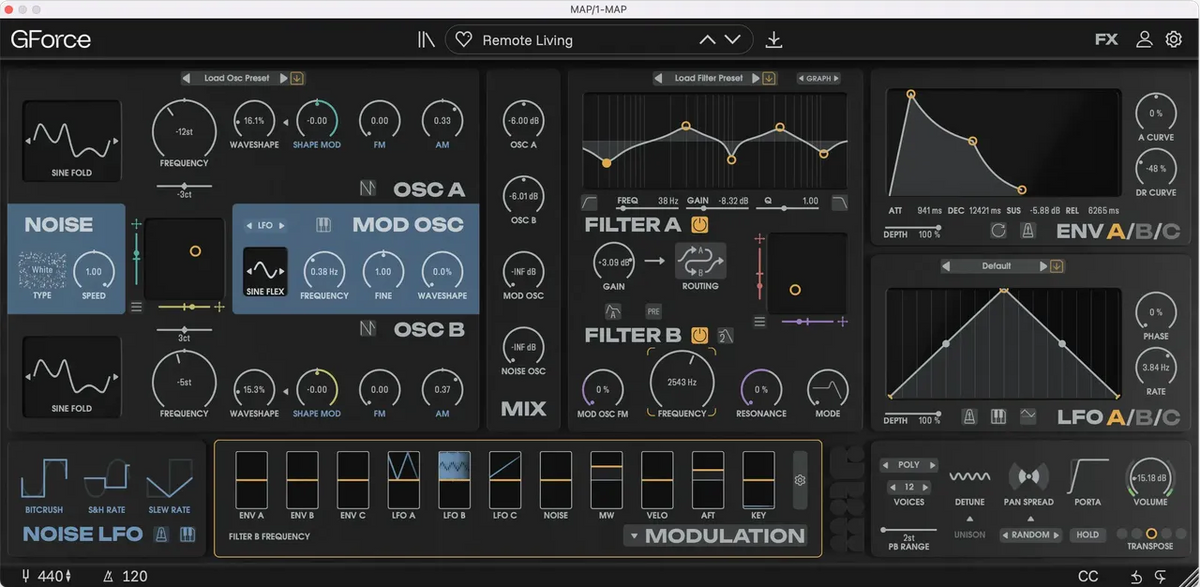
Task: Click the PB RANGE slider
Action: click(908, 529)
